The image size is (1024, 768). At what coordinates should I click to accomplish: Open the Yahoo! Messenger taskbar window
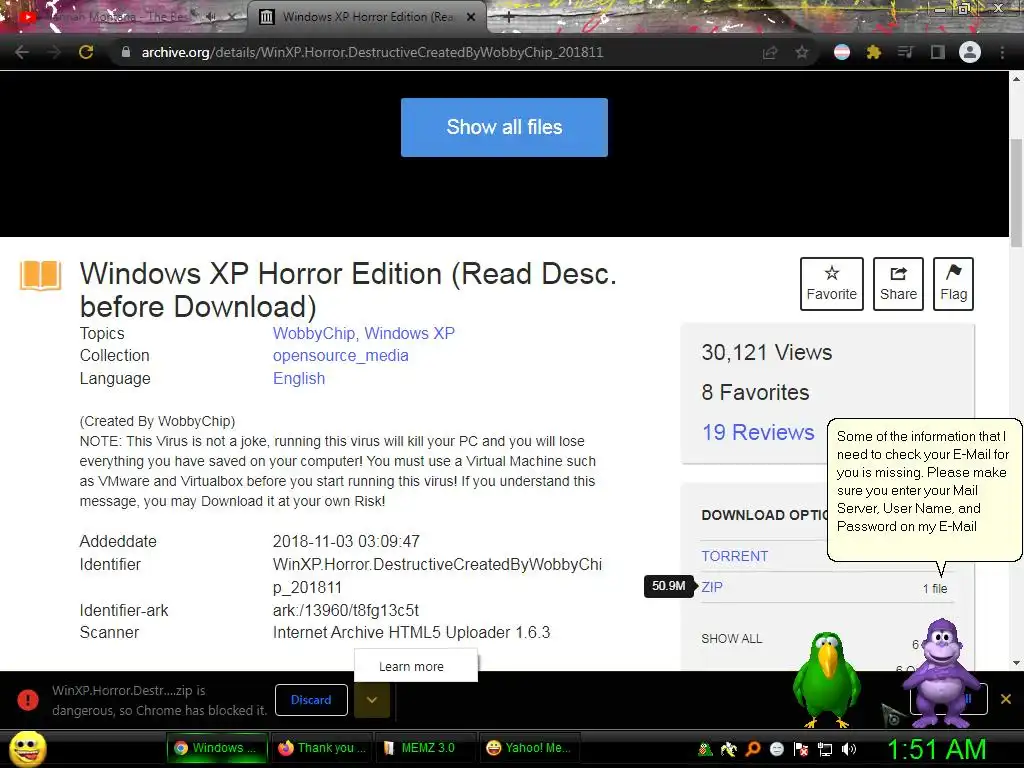(530, 748)
